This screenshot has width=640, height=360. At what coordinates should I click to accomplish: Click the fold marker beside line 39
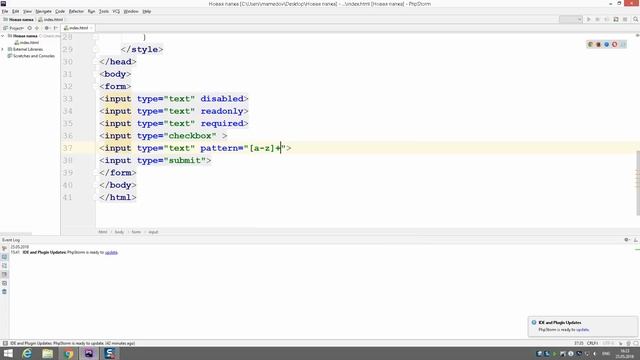[95, 173]
